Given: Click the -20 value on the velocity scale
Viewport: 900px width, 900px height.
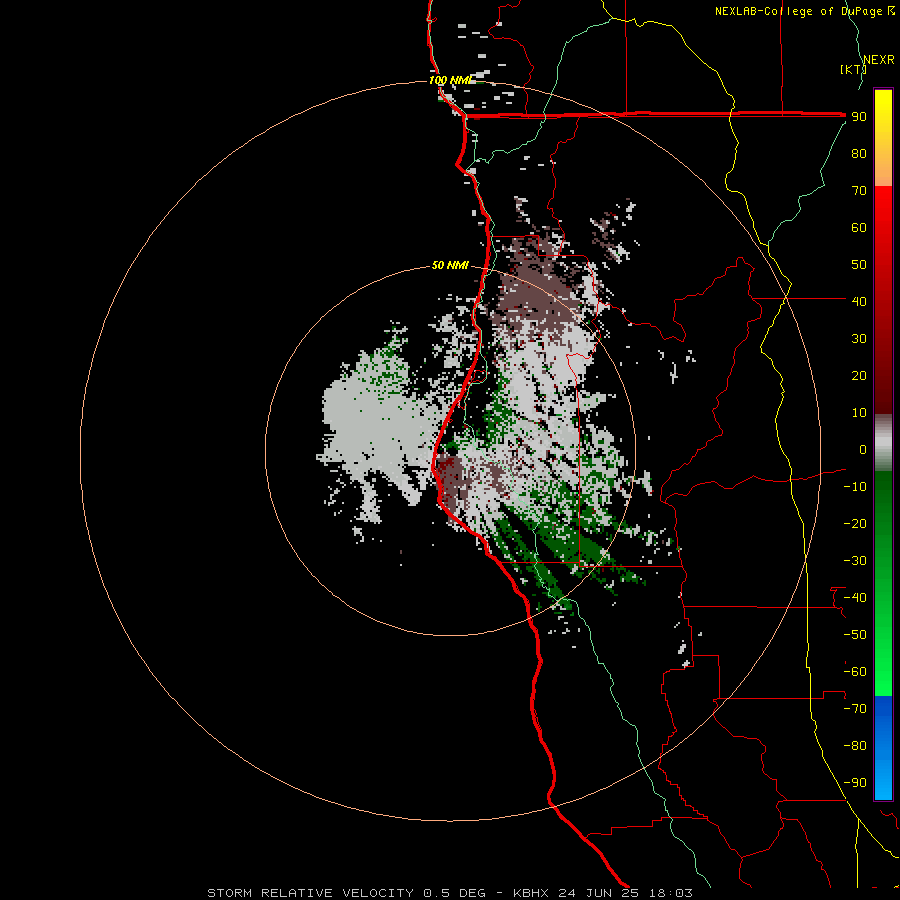Looking at the screenshot, I should (855, 523).
